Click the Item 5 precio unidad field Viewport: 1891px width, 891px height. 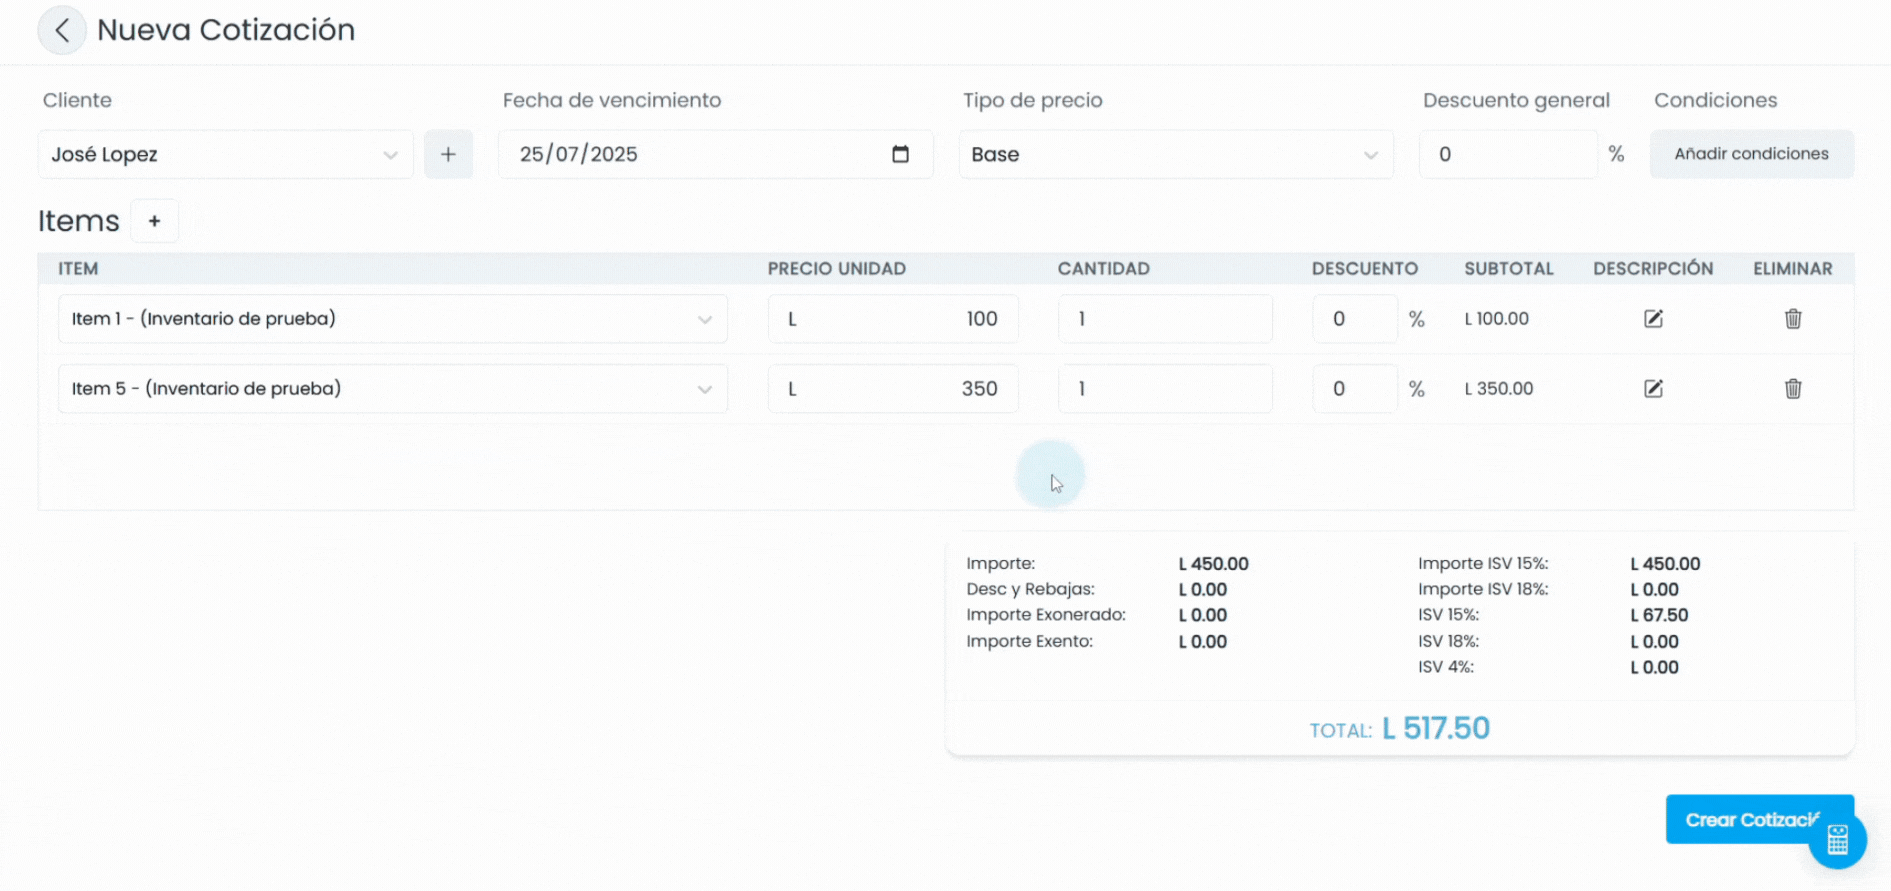(893, 388)
